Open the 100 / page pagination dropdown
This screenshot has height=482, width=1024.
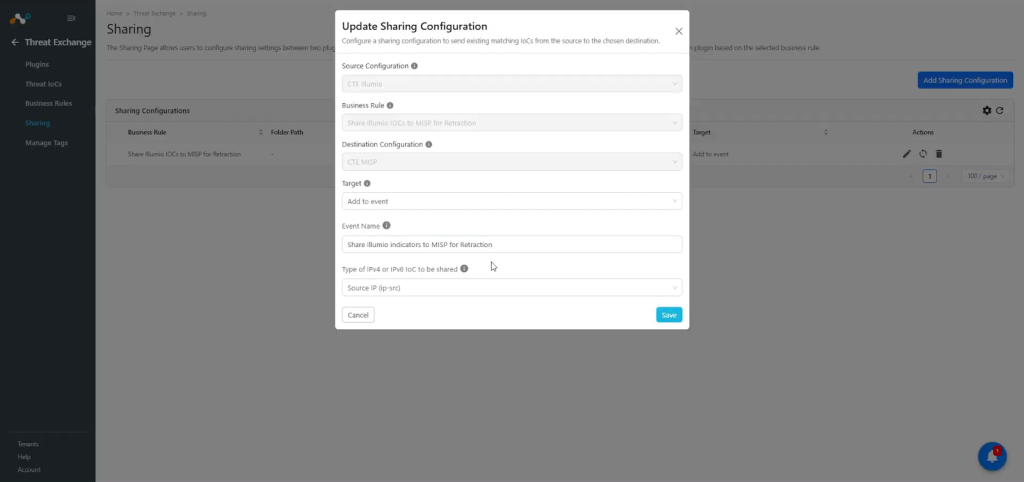tap(985, 176)
